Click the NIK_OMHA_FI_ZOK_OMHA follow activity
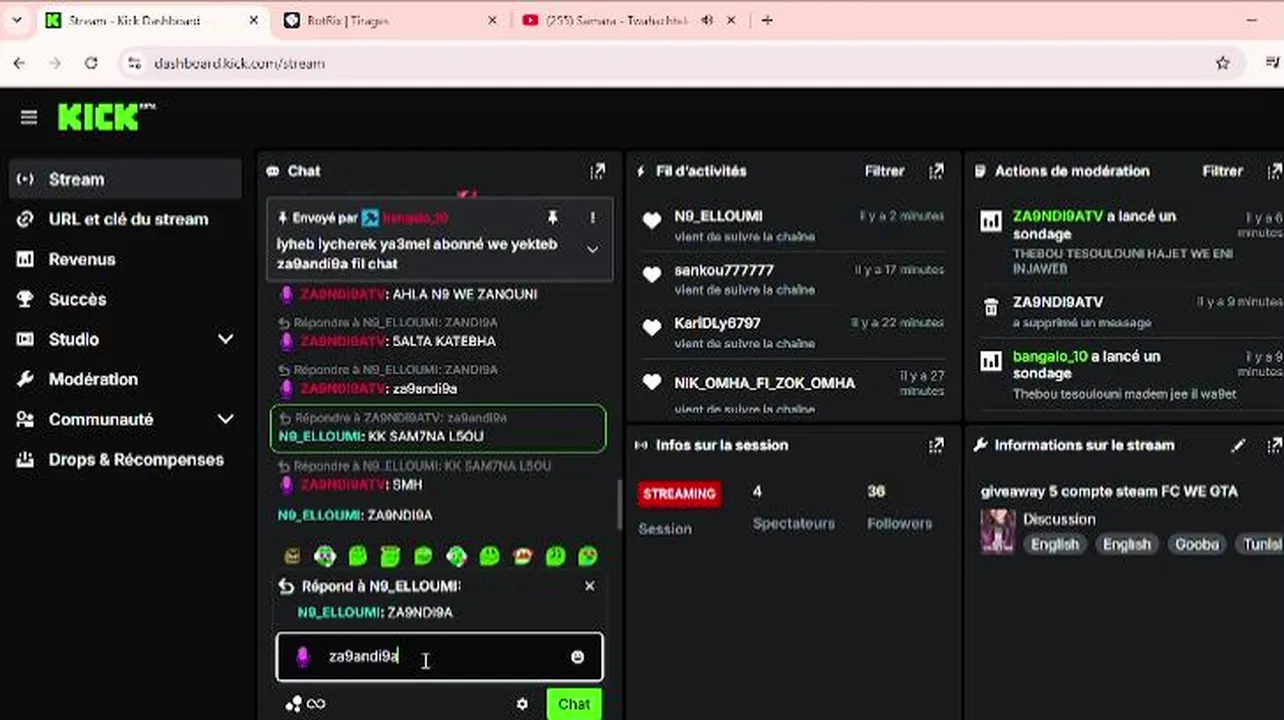The width and height of the screenshot is (1284, 720). [792, 391]
